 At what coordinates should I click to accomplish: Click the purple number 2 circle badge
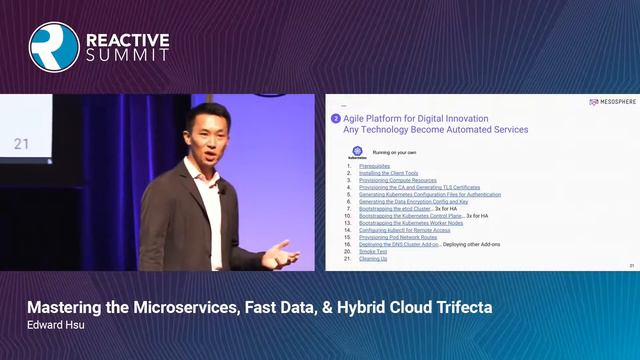click(x=336, y=119)
